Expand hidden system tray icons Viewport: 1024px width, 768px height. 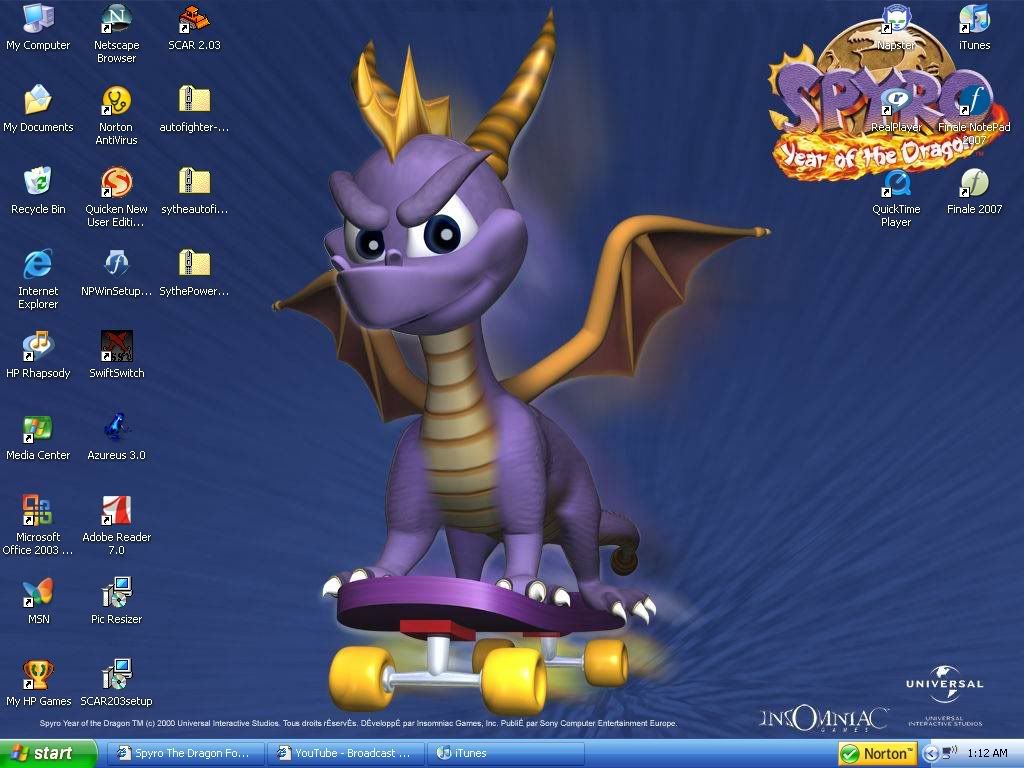click(929, 753)
